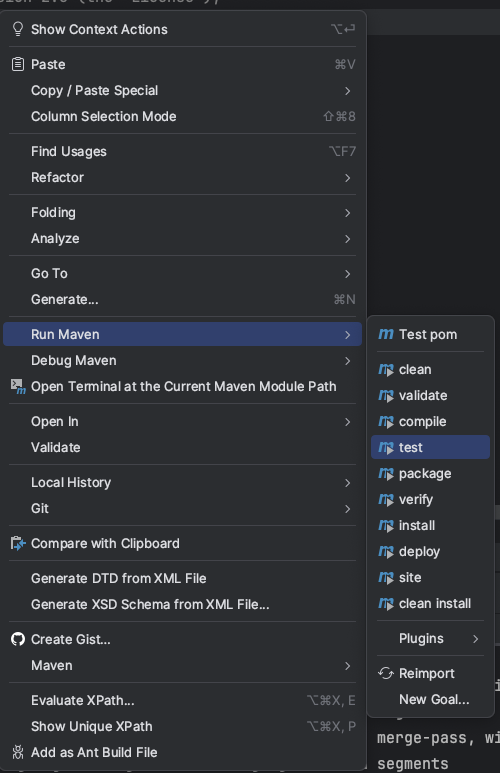Expand the Local History submenu

(x=182, y=483)
